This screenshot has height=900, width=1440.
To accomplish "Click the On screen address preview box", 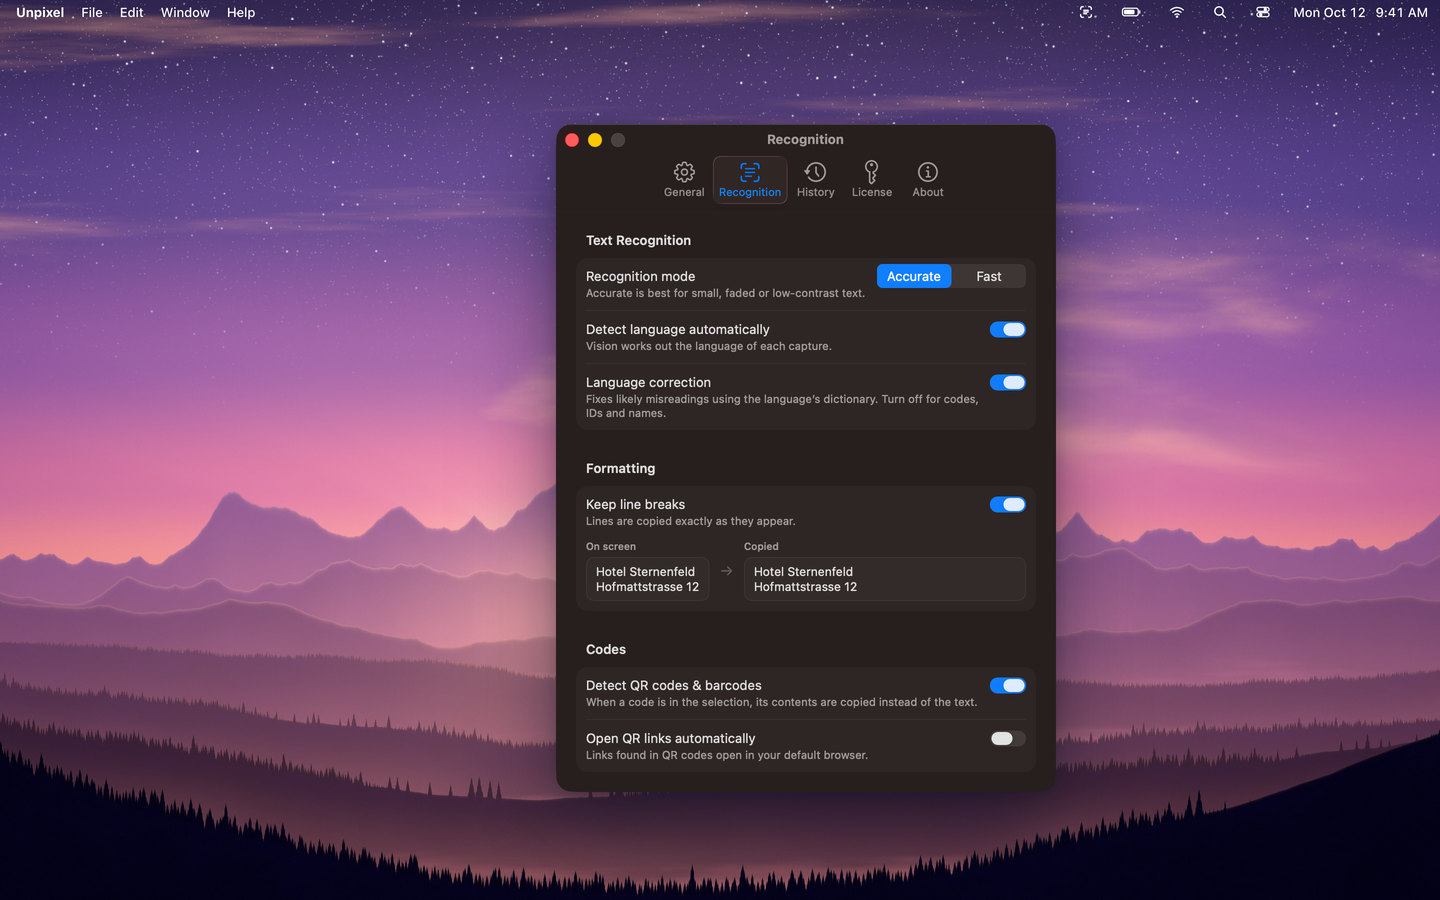I will [x=647, y=579].
